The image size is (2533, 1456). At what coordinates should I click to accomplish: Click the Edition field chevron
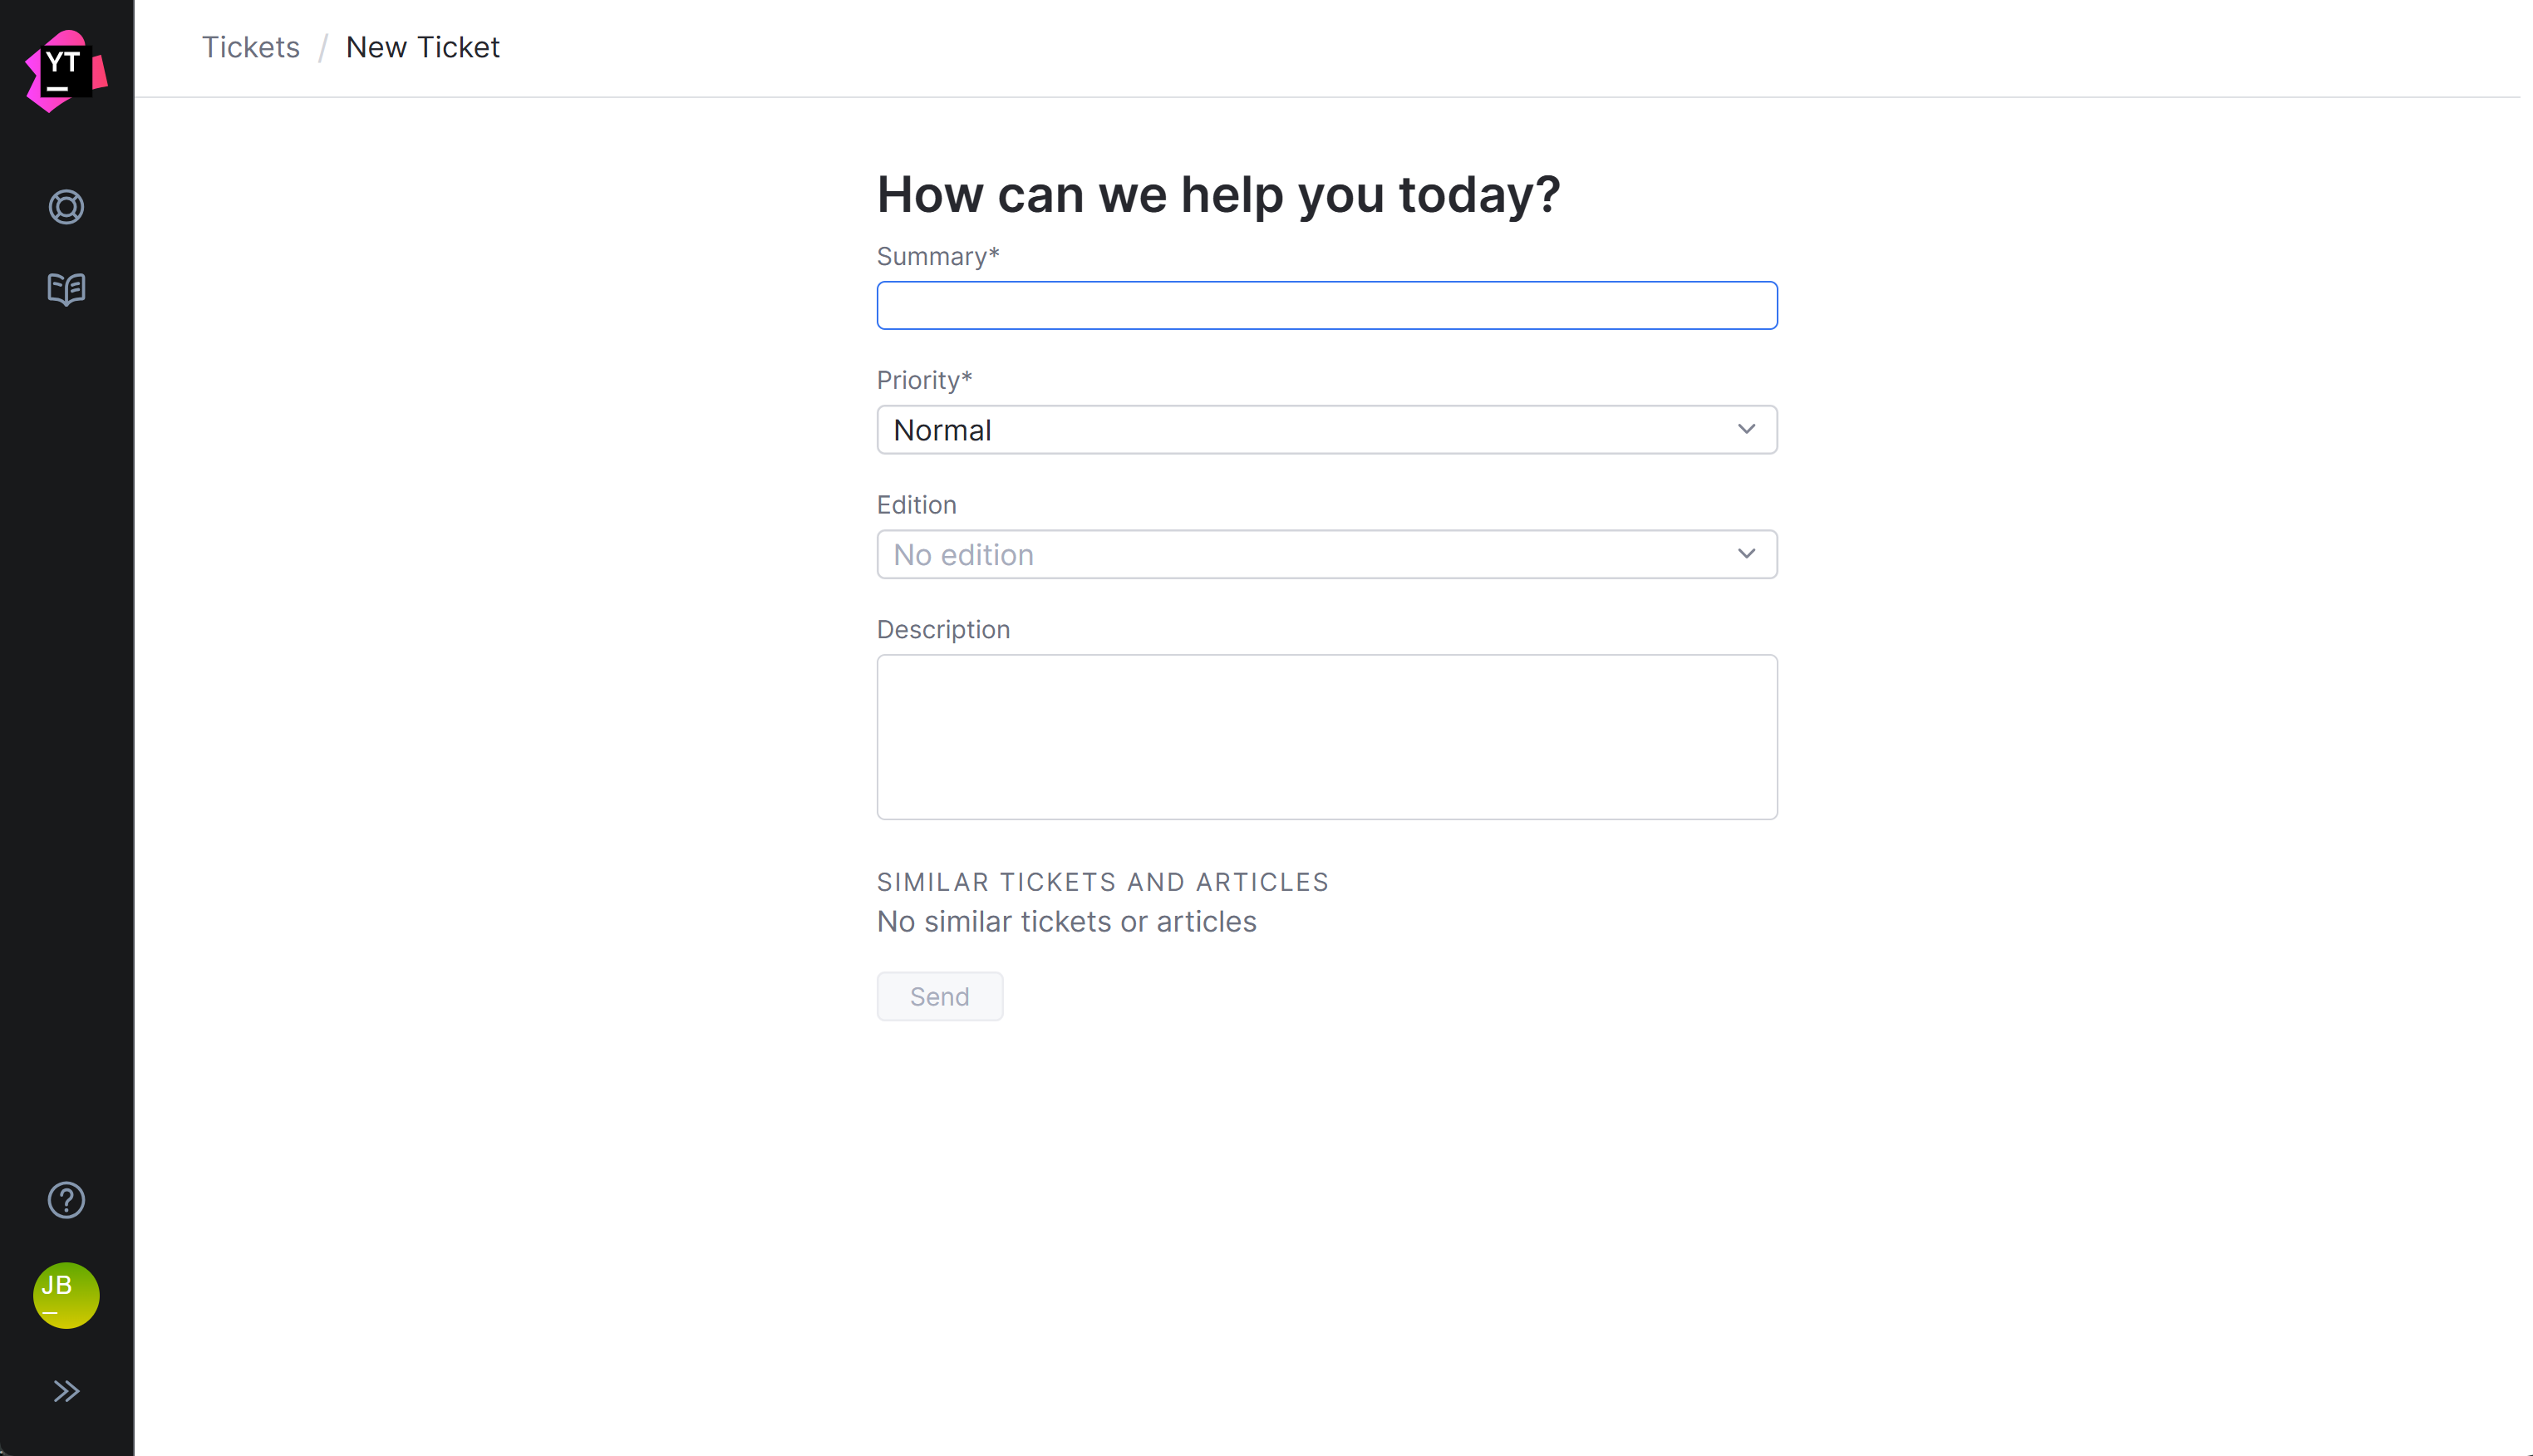pyautogui.click(x=1746, y=553)
